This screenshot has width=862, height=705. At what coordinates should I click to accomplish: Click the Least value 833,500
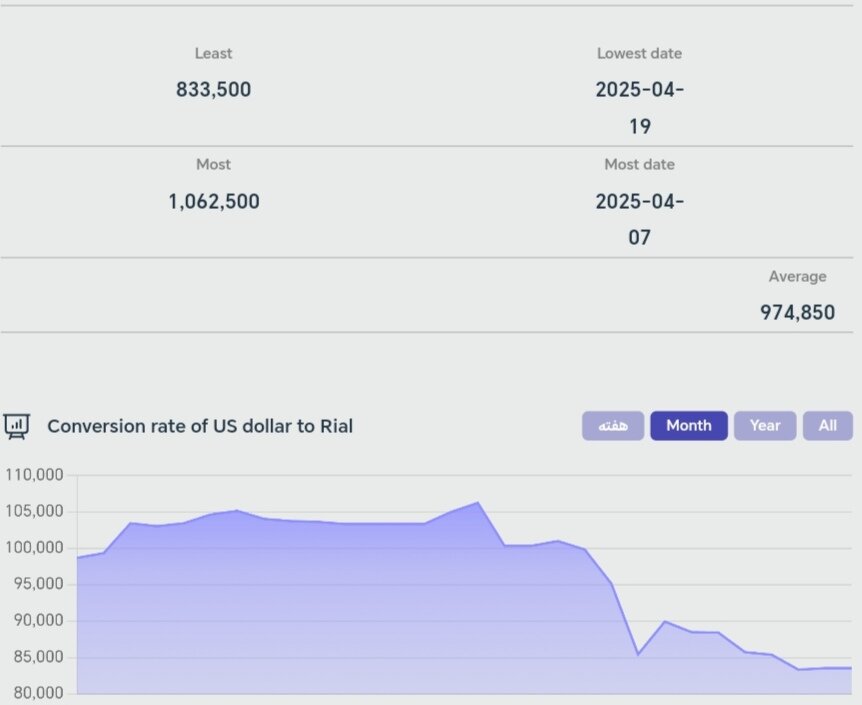tap(214, 90)
